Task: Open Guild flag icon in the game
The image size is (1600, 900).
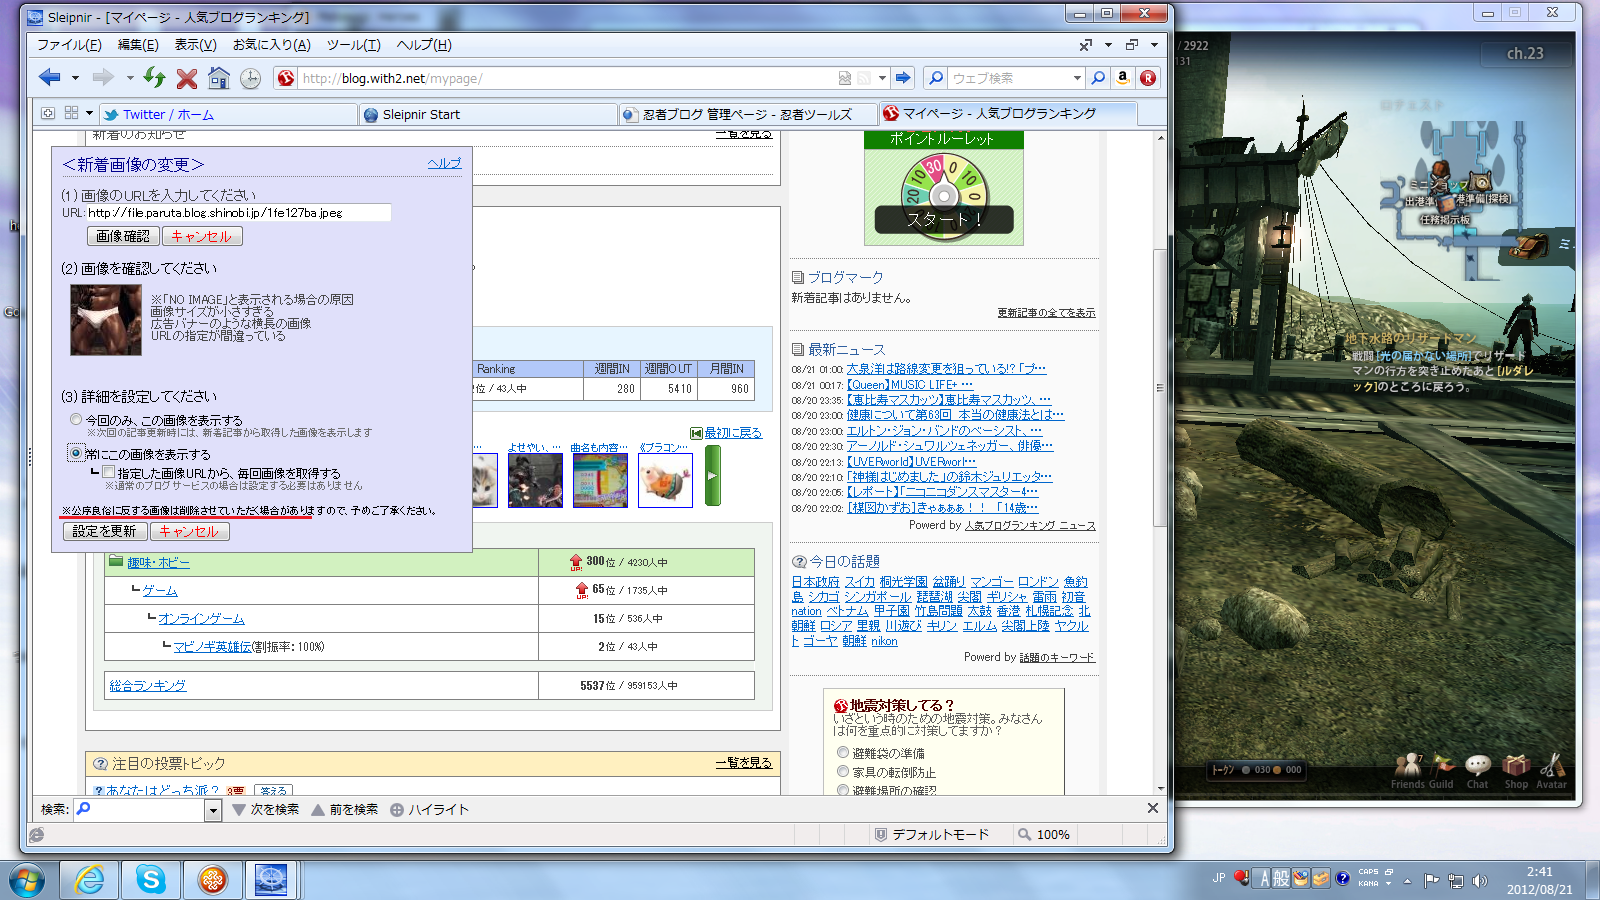Action: coord(1441,770)
